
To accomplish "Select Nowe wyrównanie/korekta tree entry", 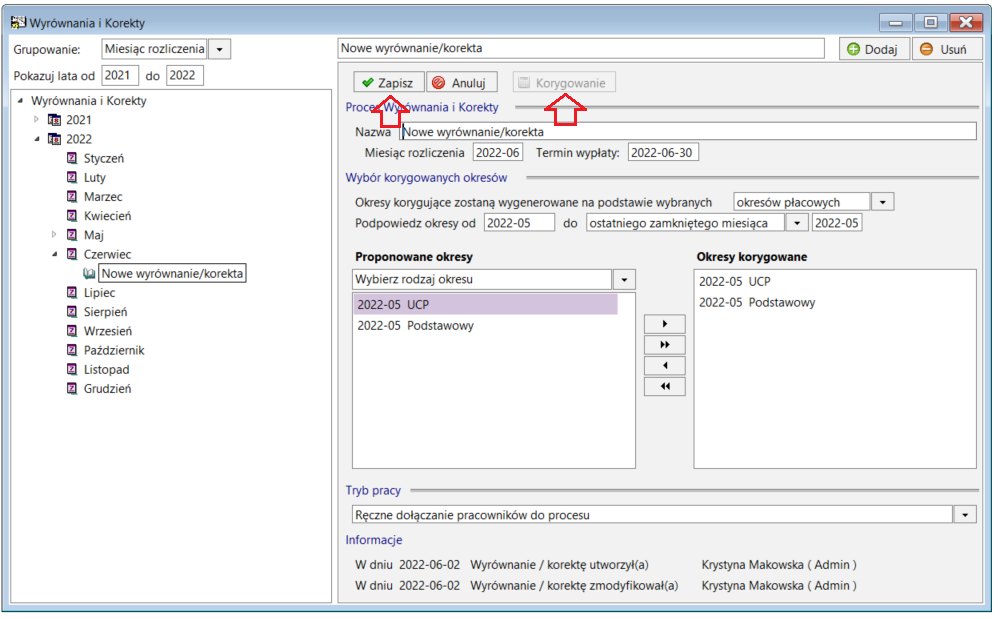I will pos(172,273).
